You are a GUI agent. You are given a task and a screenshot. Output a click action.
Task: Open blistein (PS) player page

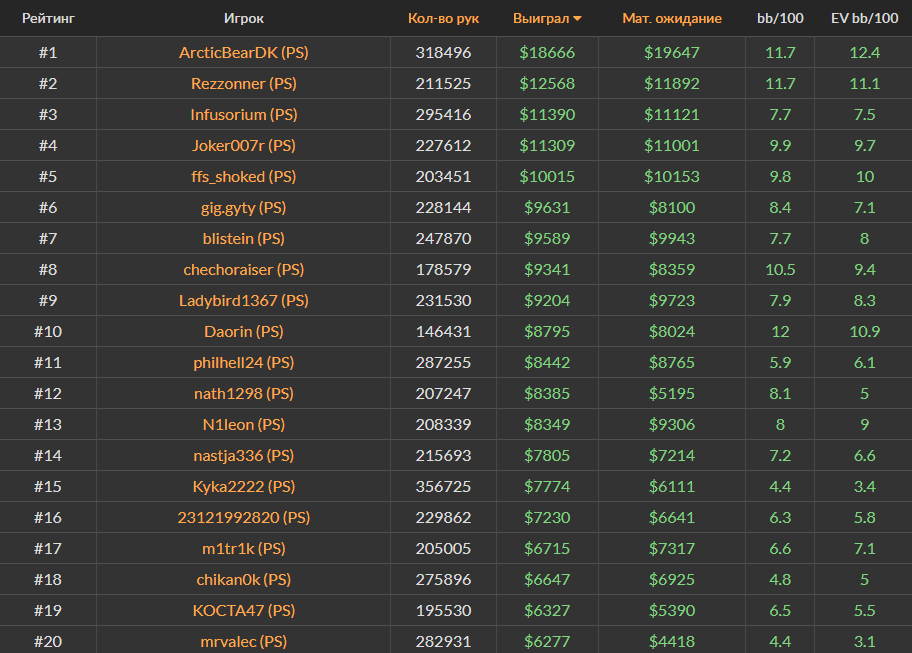[x=243, y=238]
